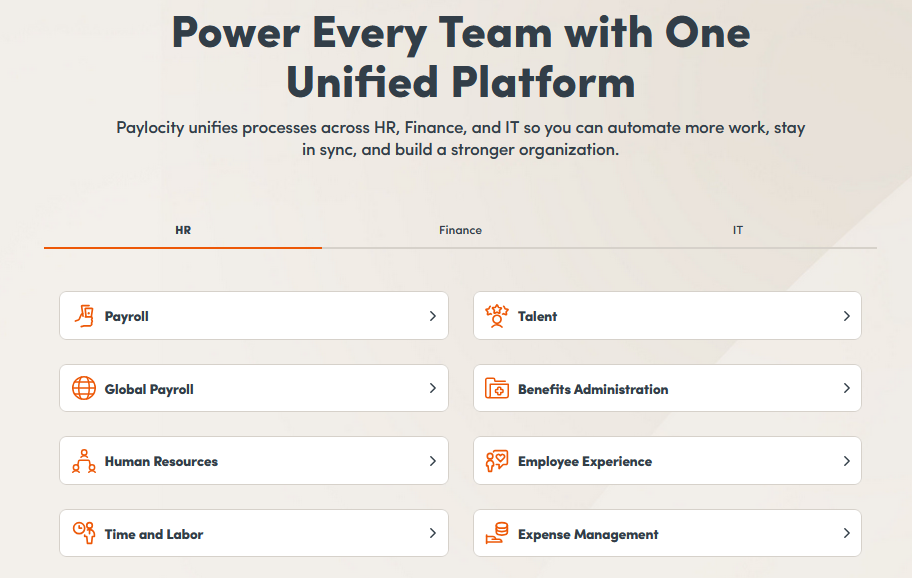
Task: Open Expense Management chevron arrow
Action: [847, 533]
